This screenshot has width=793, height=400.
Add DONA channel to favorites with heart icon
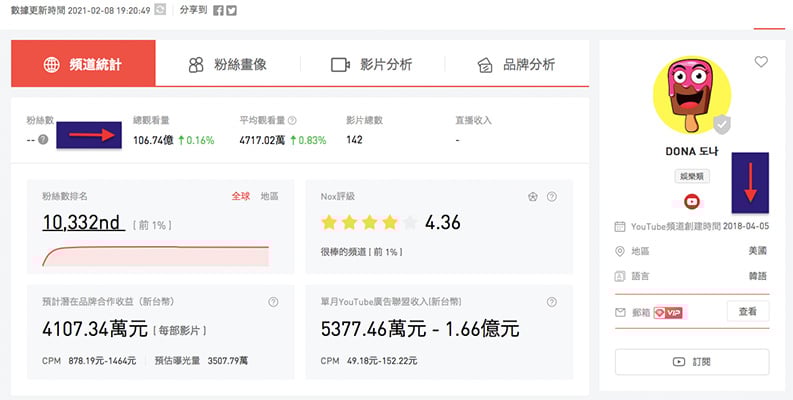coord(761,62)
